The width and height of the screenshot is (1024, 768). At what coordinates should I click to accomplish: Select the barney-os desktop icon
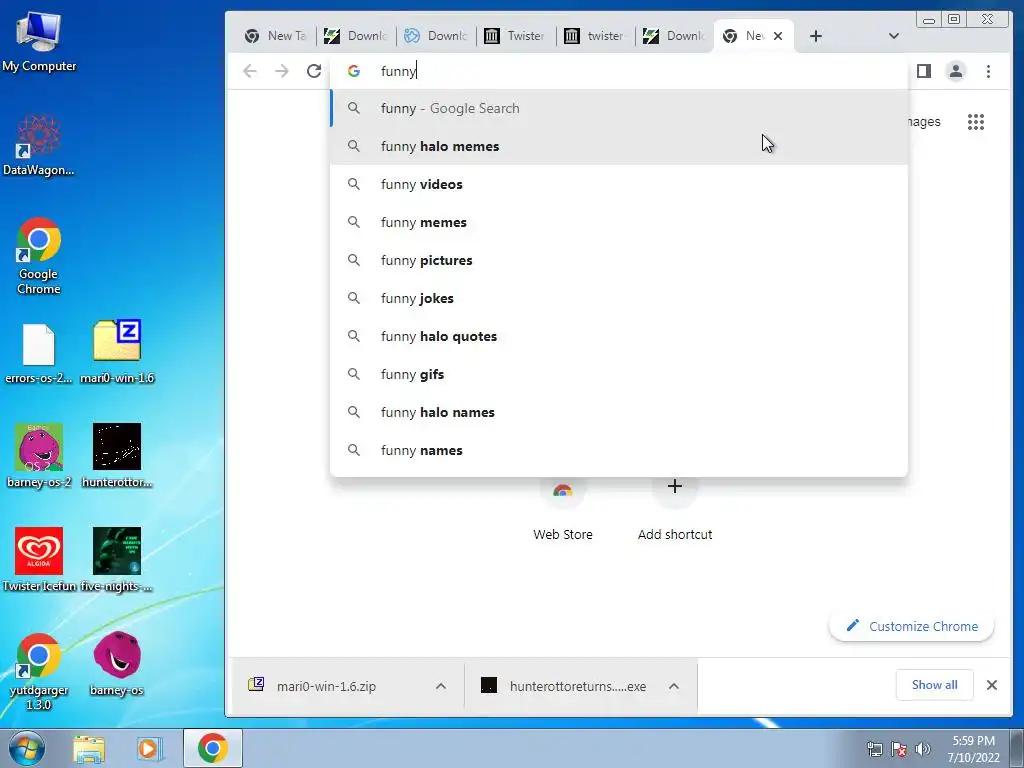pos(117,664)
